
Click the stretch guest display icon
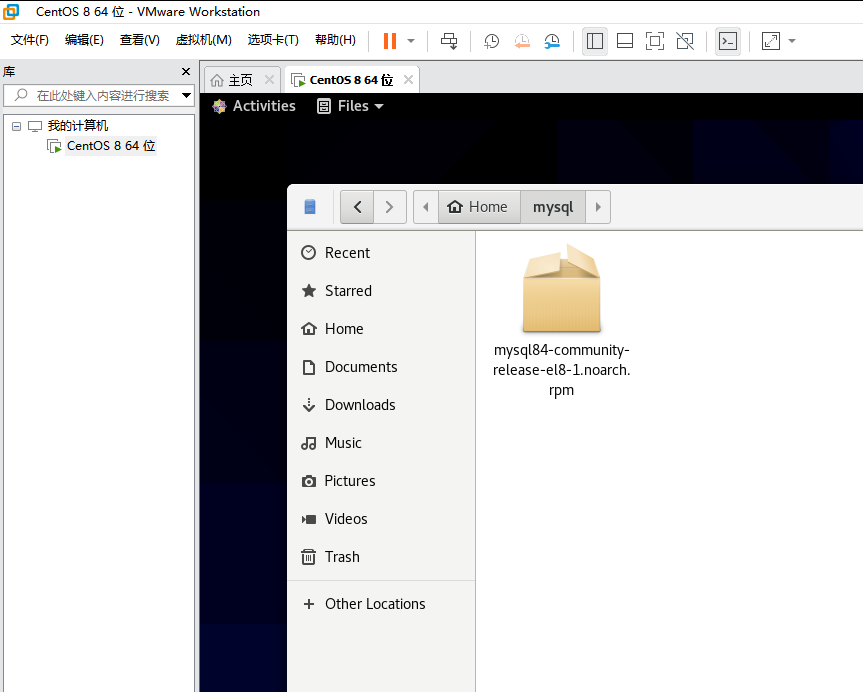coord(771,41)
